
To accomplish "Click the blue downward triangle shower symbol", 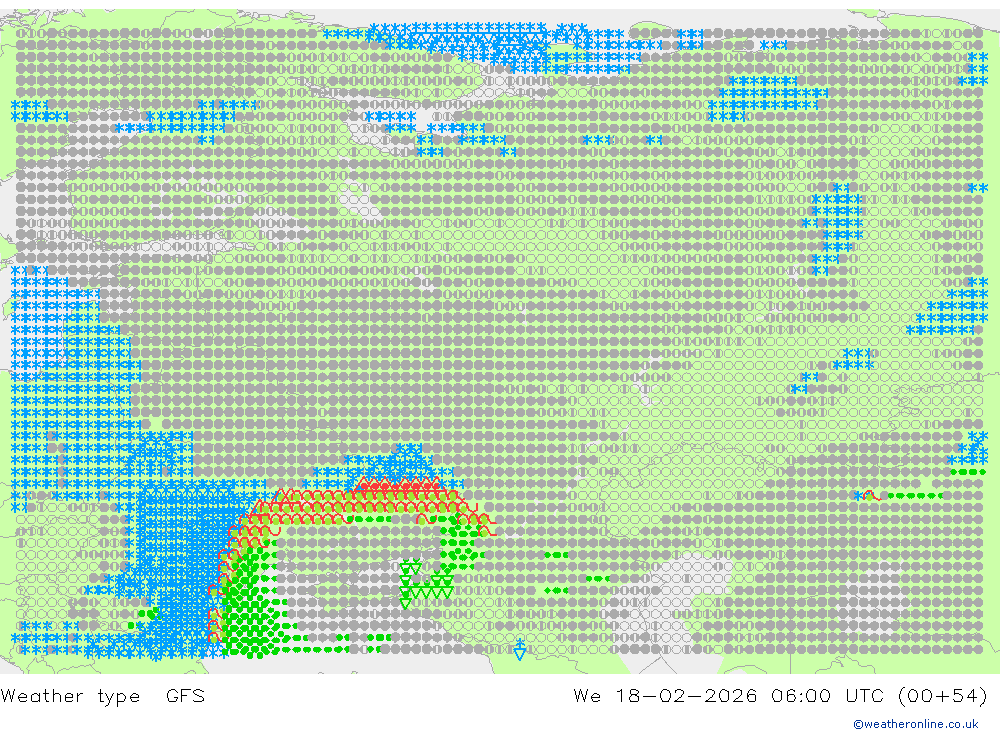I will point(520,650).
